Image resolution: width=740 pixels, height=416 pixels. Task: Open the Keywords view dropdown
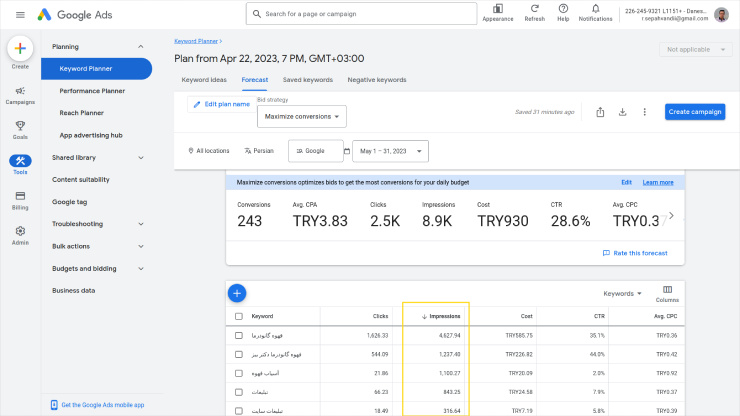[622, 293]
